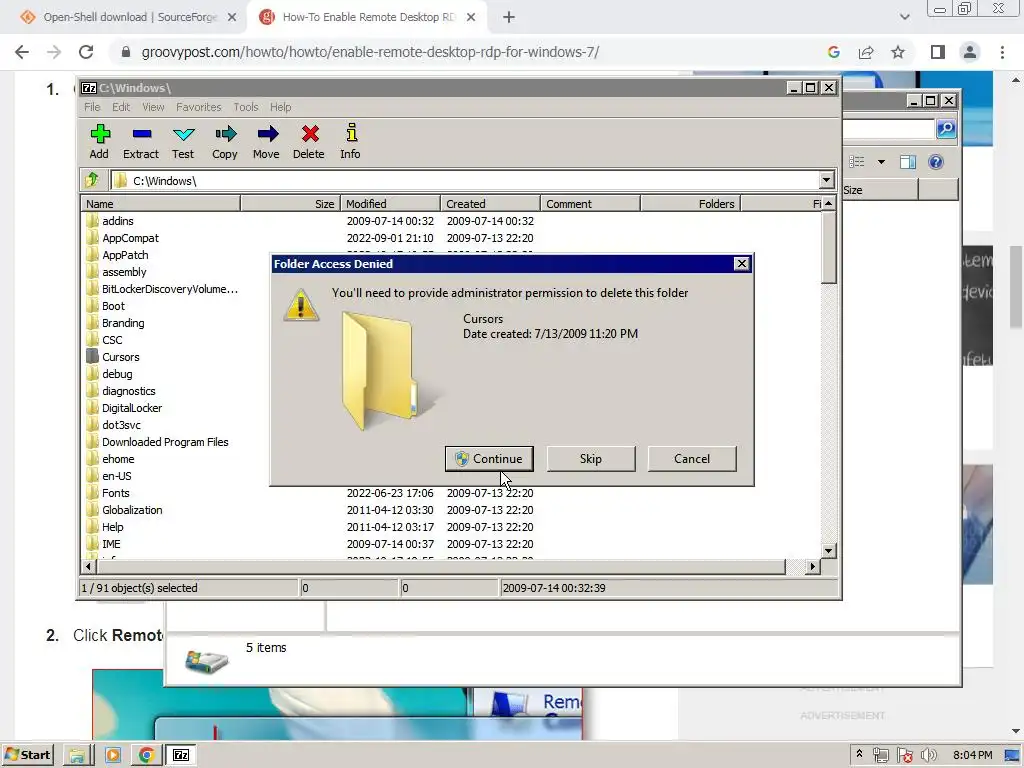Select the Cursors folder row
1024x768 pixels.
click(120, 357)
